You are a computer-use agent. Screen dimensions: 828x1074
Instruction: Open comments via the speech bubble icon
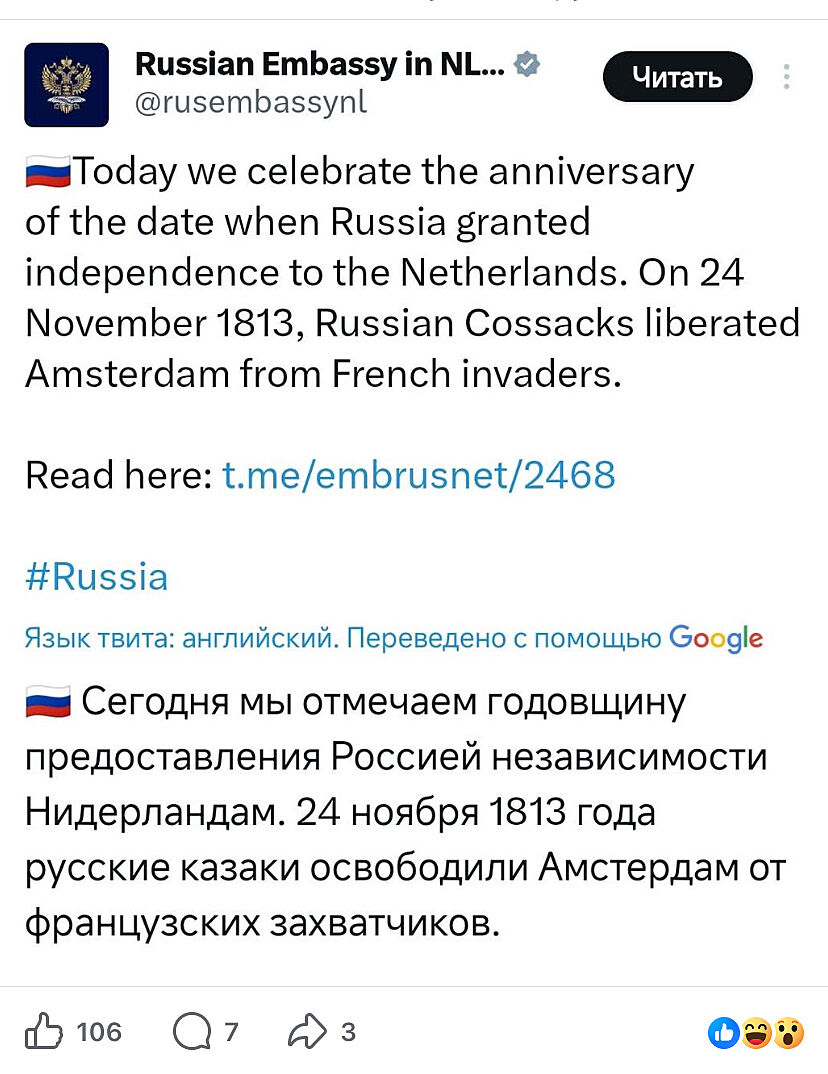190,1031
